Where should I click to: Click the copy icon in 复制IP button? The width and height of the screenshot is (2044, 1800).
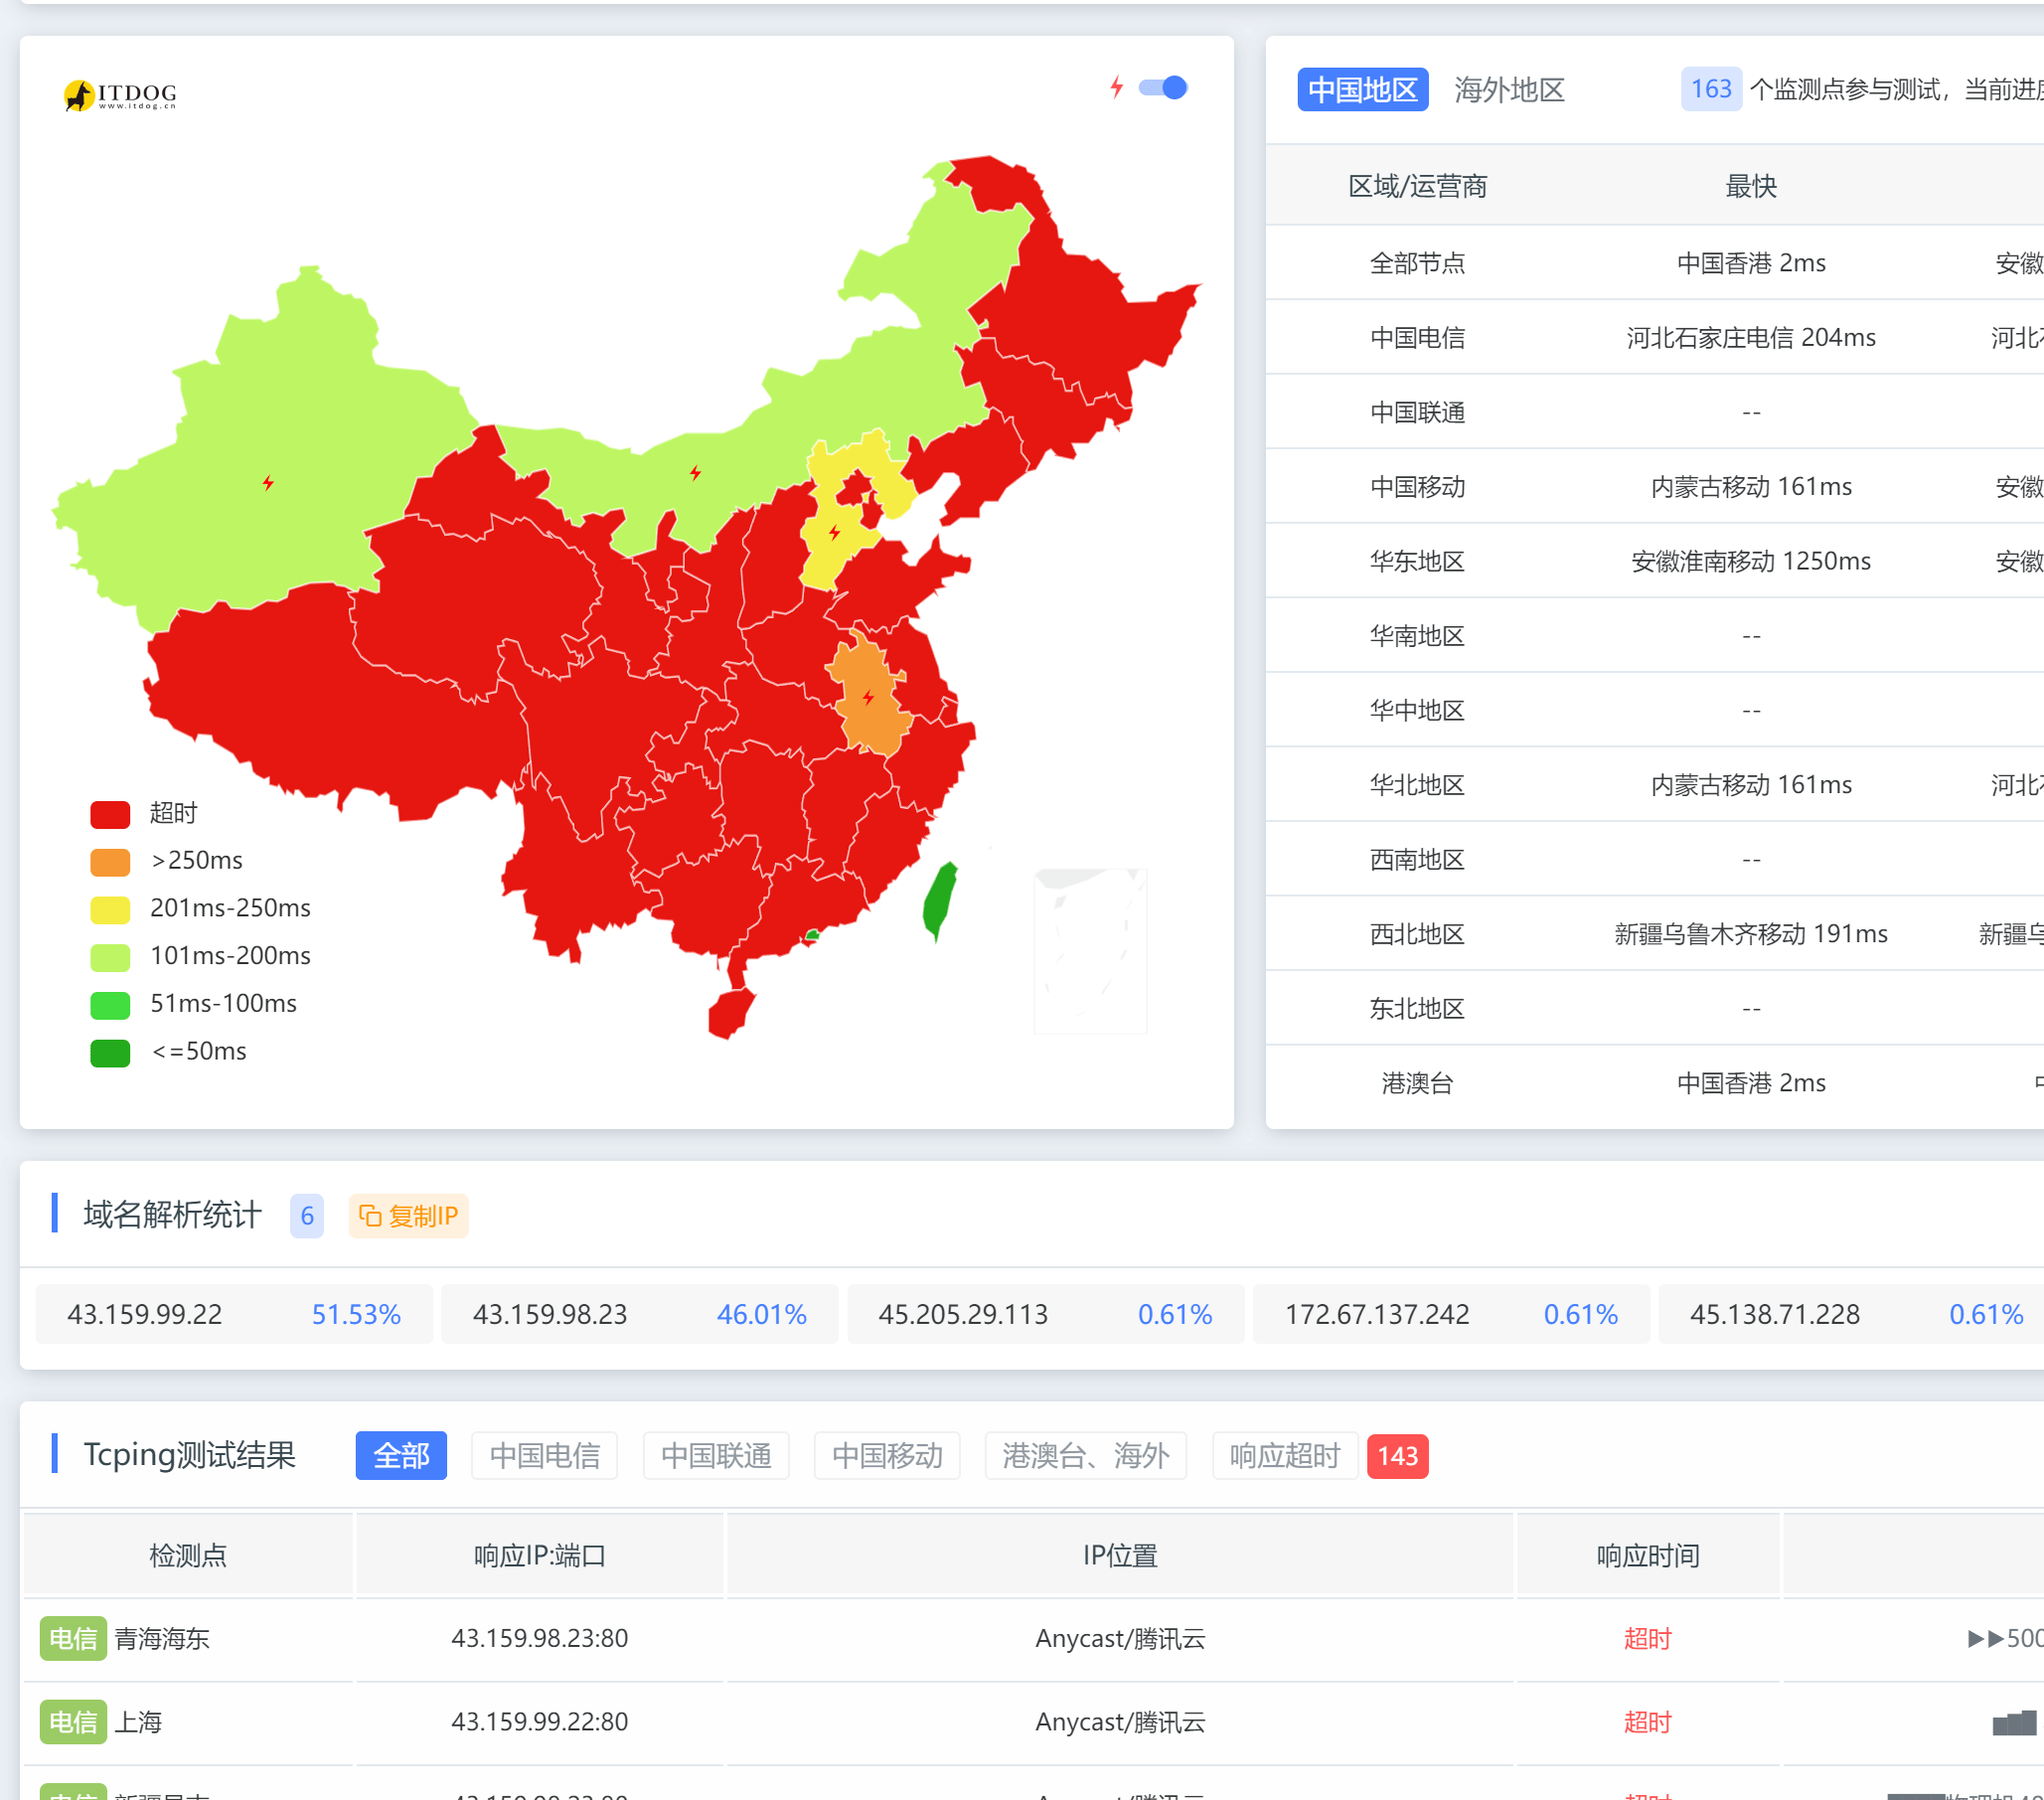pos(370,1215)
